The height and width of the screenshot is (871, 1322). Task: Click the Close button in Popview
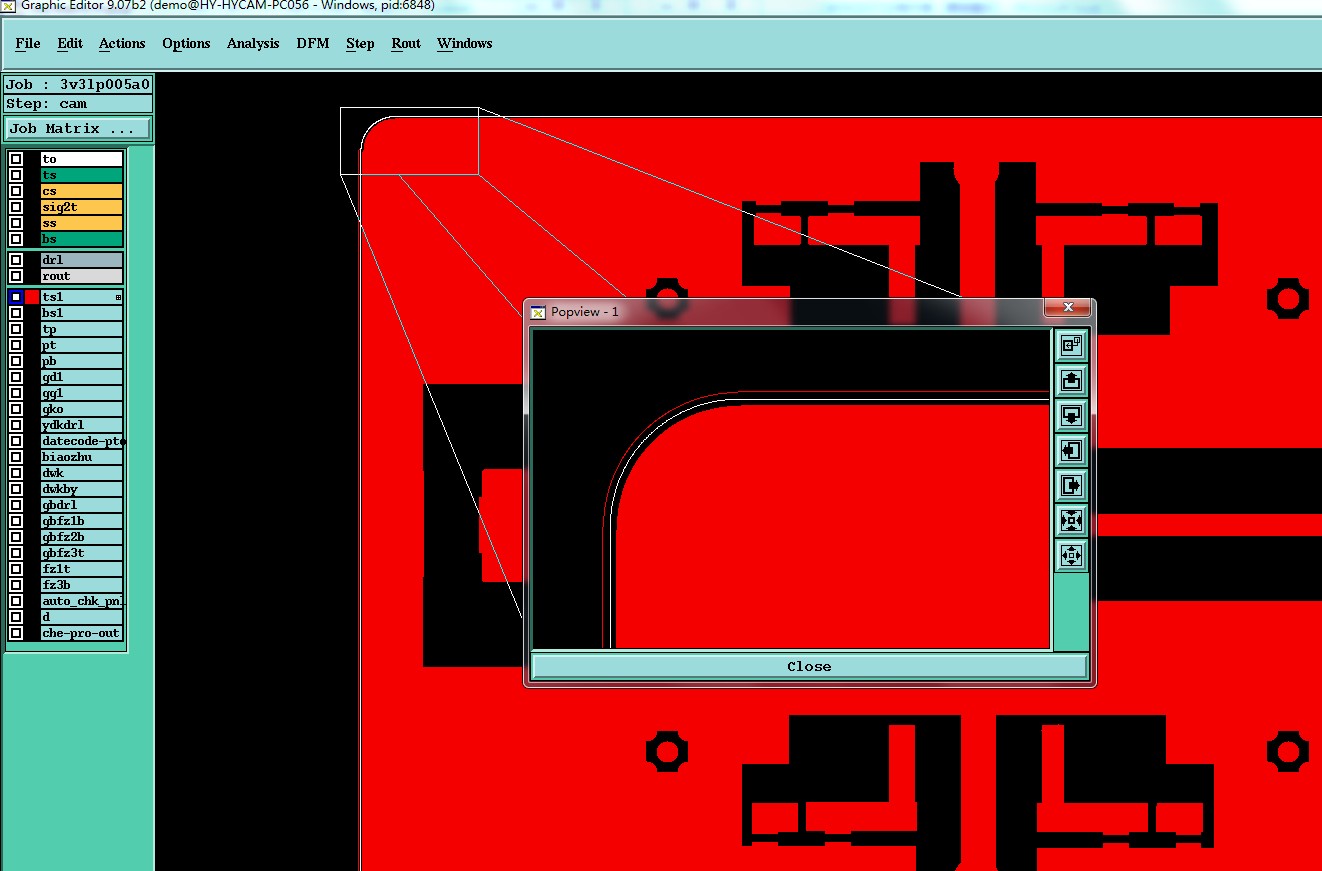tap(809, 666)
